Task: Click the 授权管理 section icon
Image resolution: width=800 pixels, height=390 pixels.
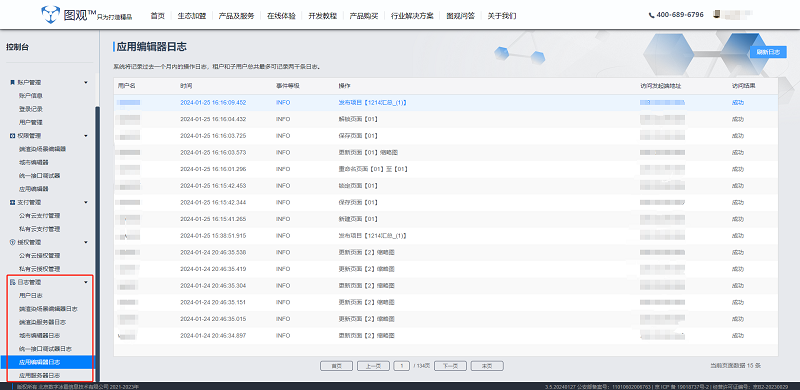Action: click(x=13, y=242)
